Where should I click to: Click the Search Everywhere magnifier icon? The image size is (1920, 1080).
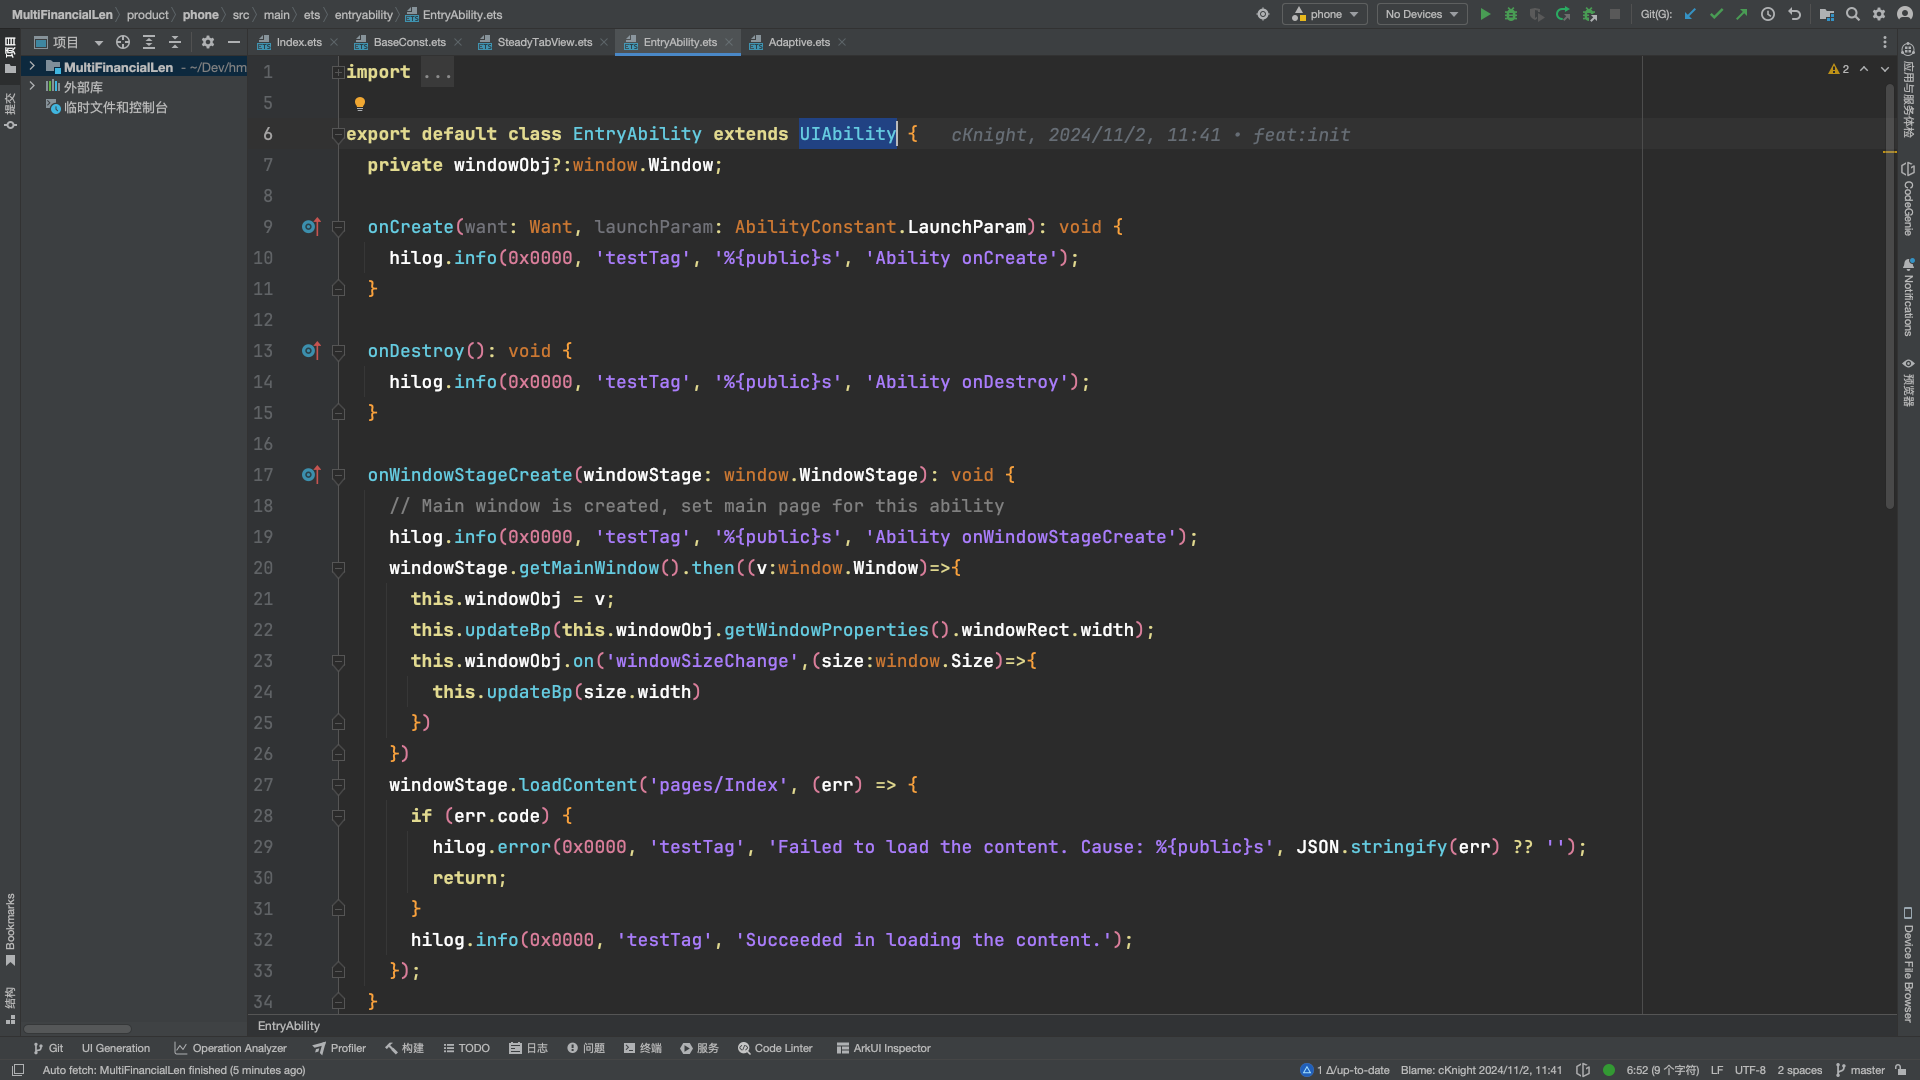click(1853, 14)
